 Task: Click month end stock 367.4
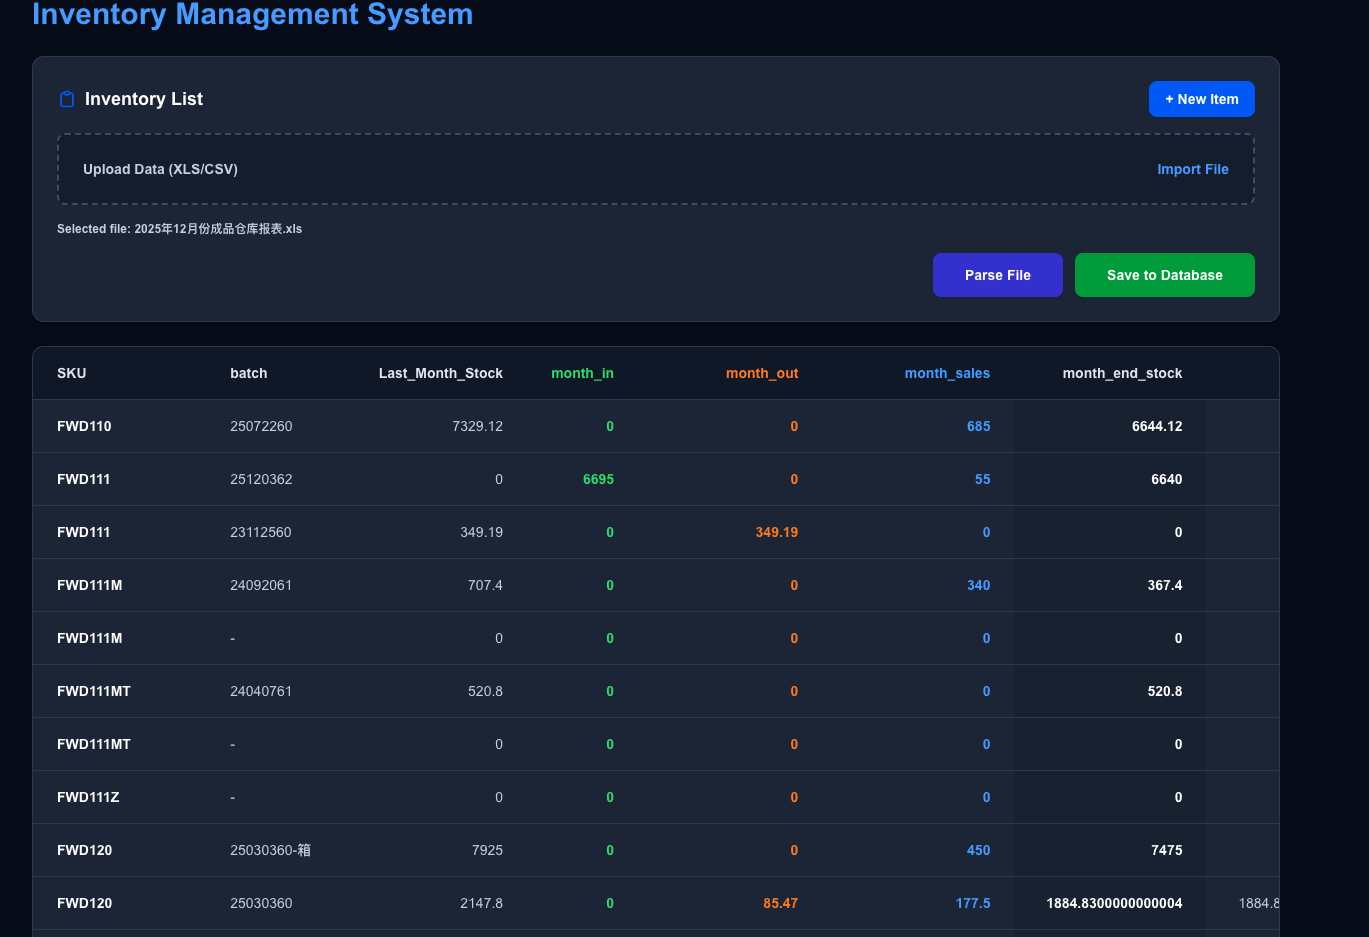click(1165, 585)
